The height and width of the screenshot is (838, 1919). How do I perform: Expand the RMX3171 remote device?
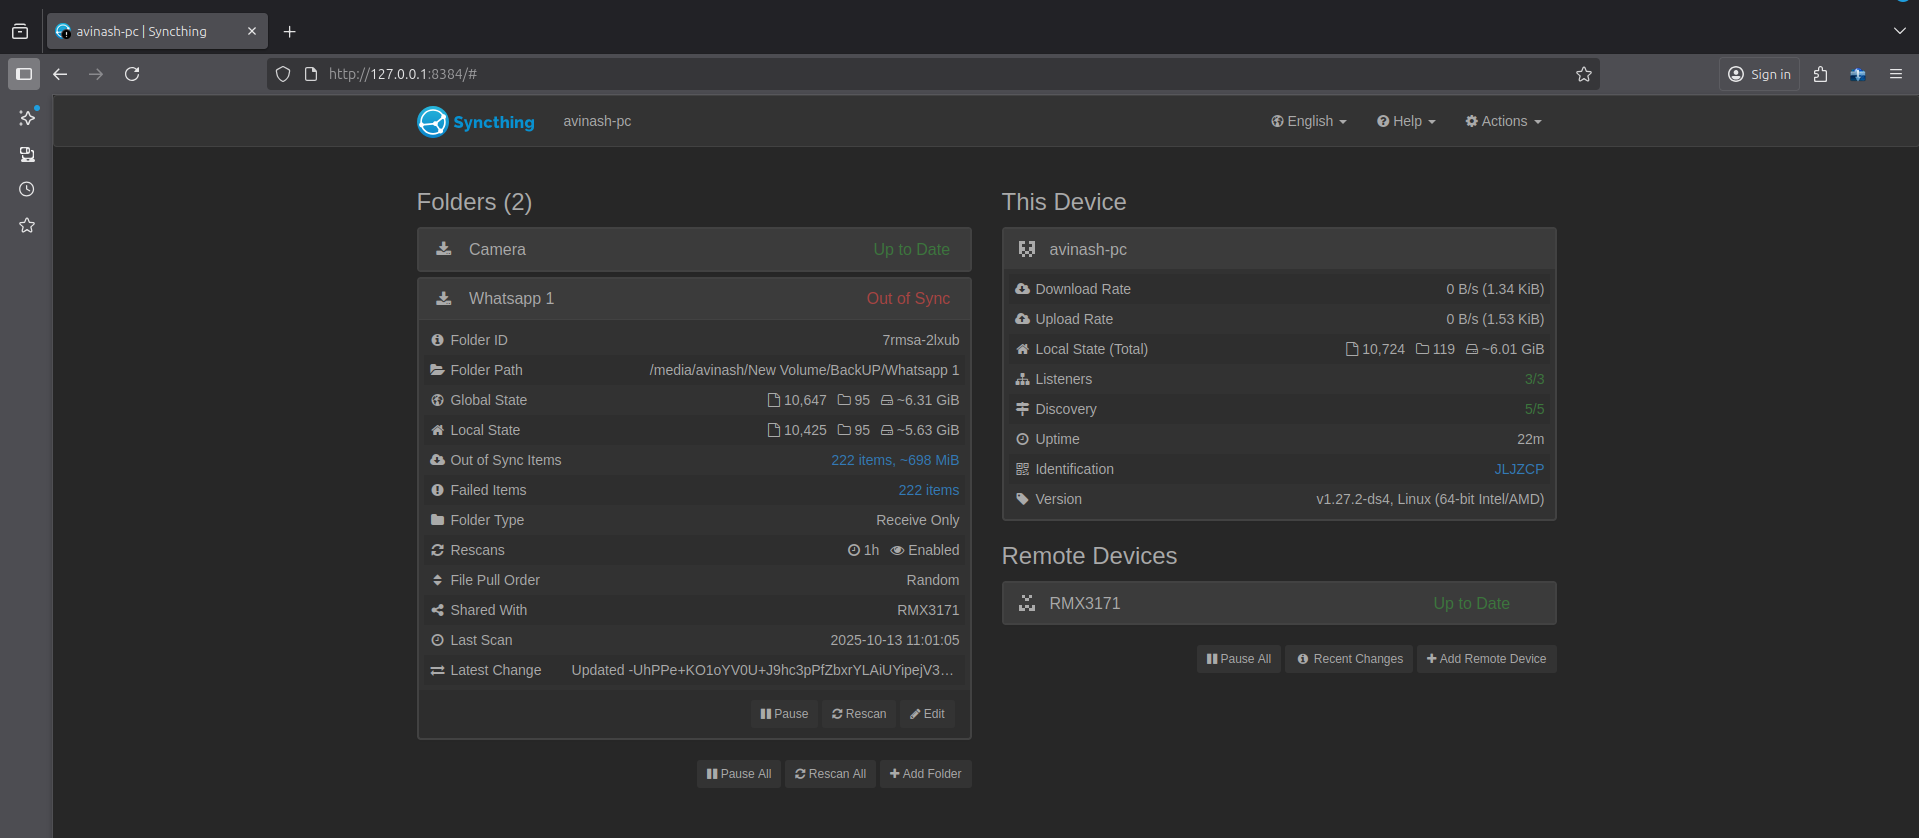click(x=1278, y=604)
